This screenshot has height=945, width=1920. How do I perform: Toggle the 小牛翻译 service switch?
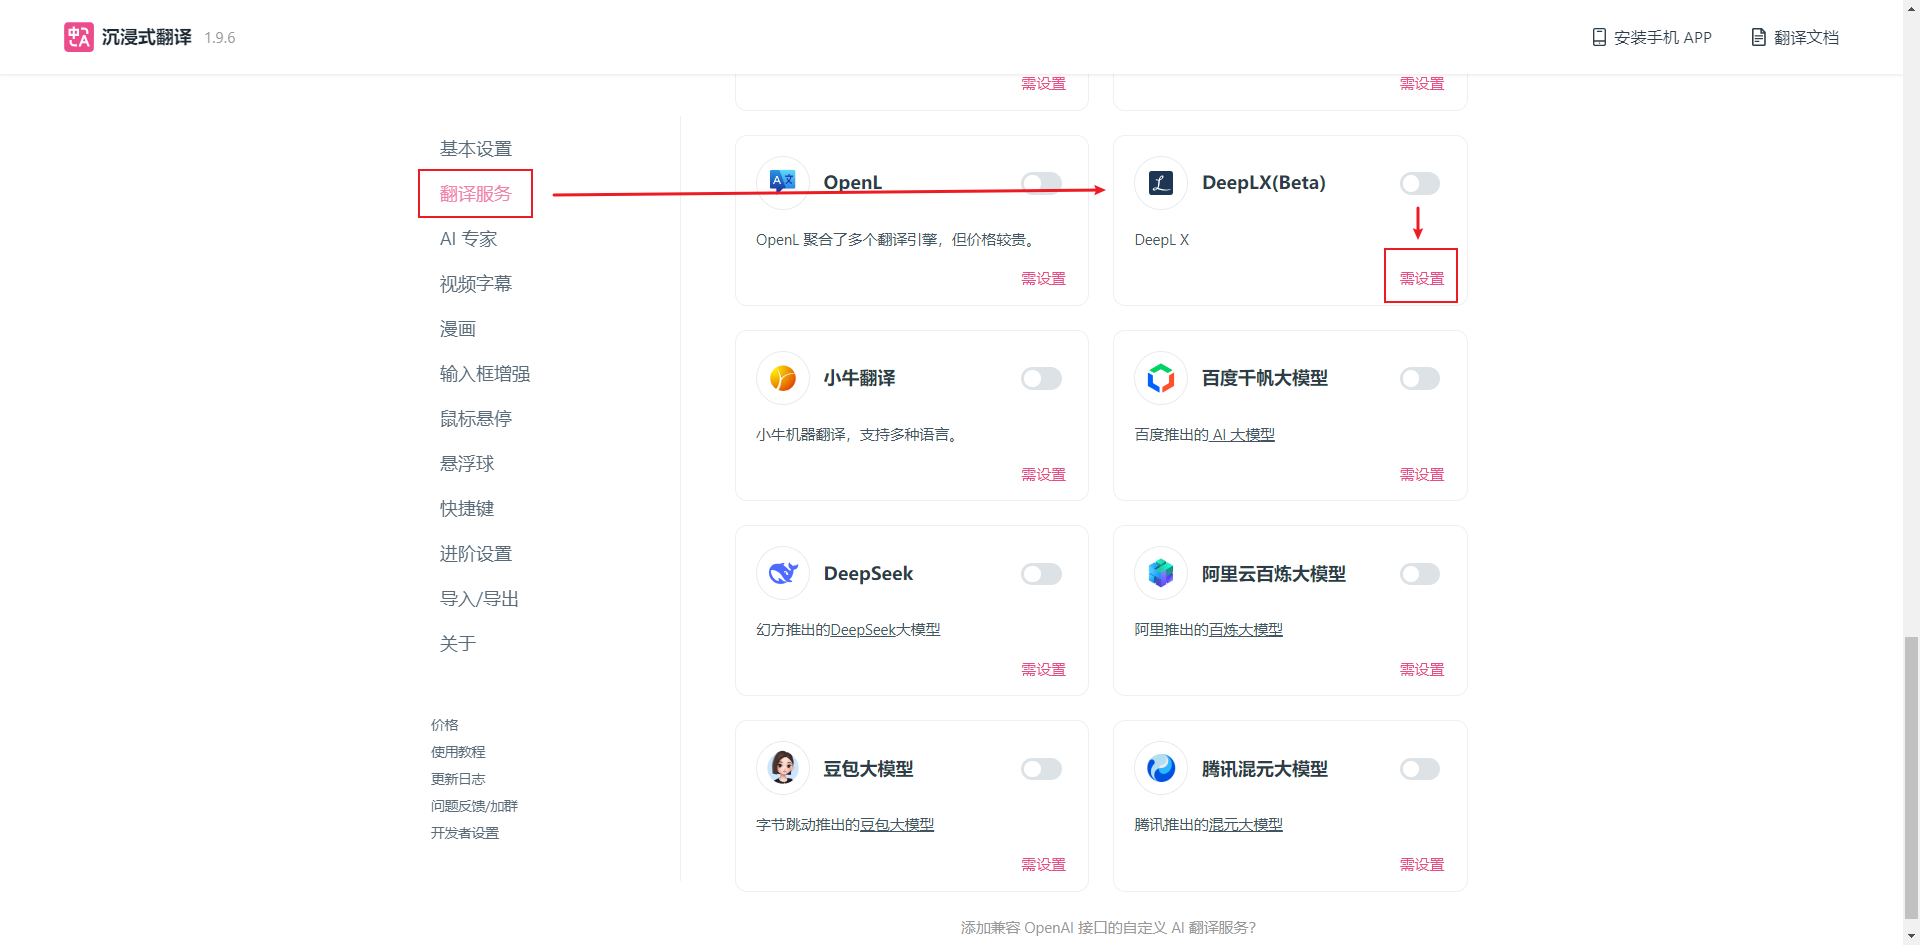tap(1041, 379)
